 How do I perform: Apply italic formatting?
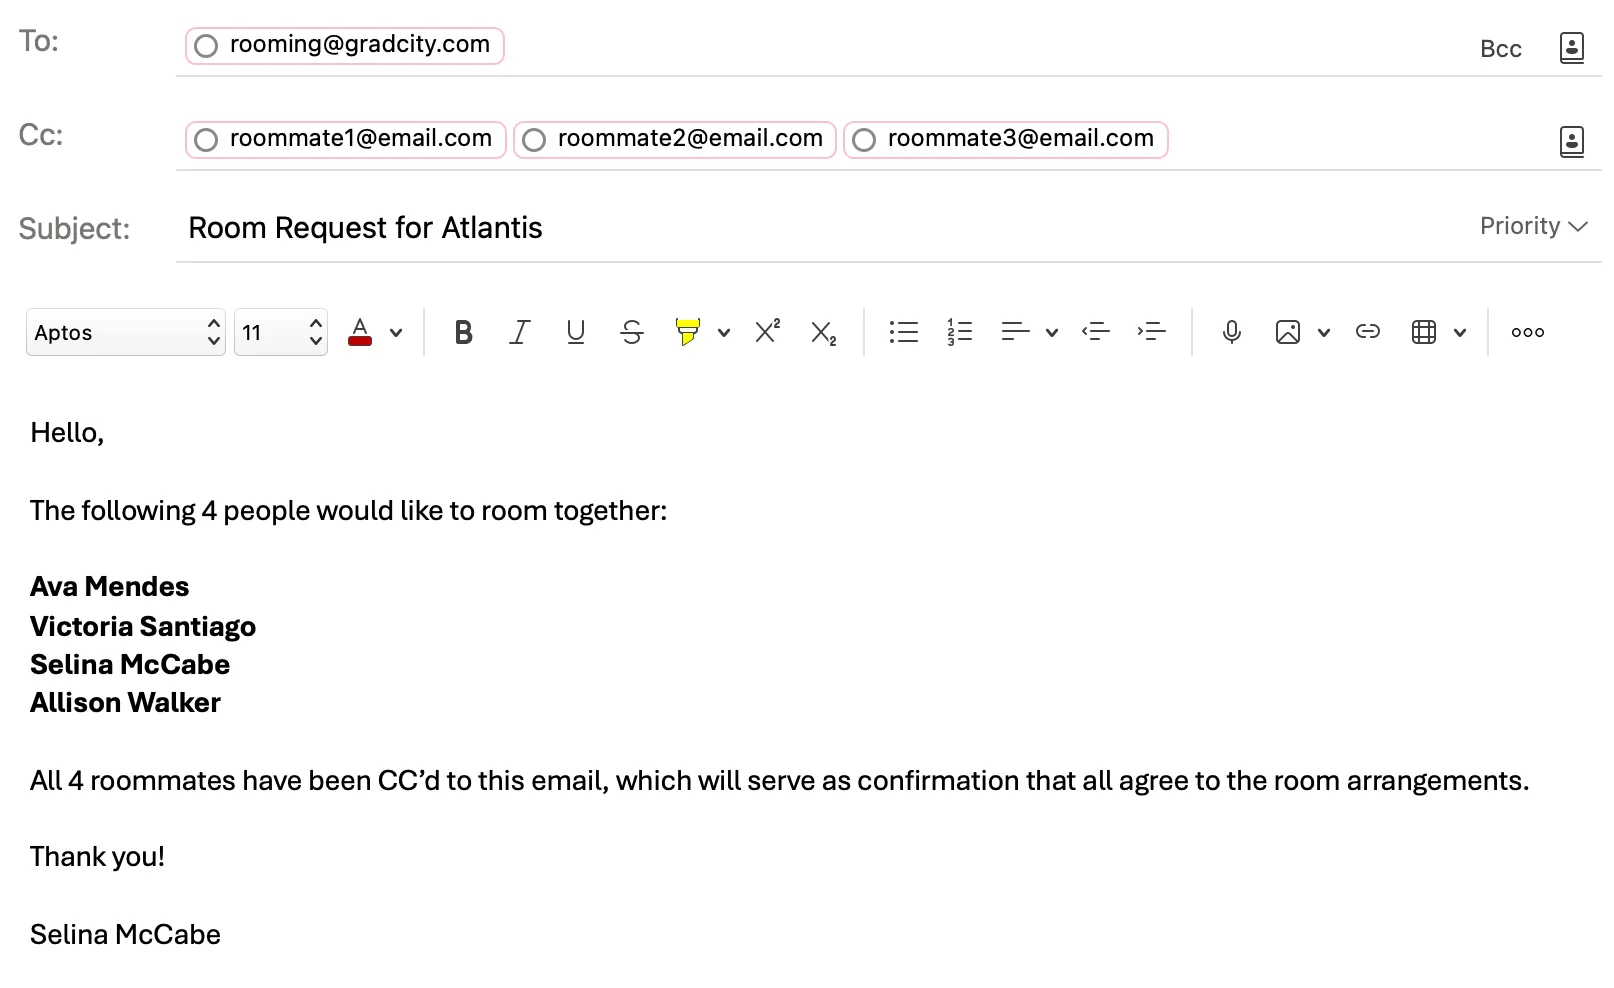tap(519, 332)
